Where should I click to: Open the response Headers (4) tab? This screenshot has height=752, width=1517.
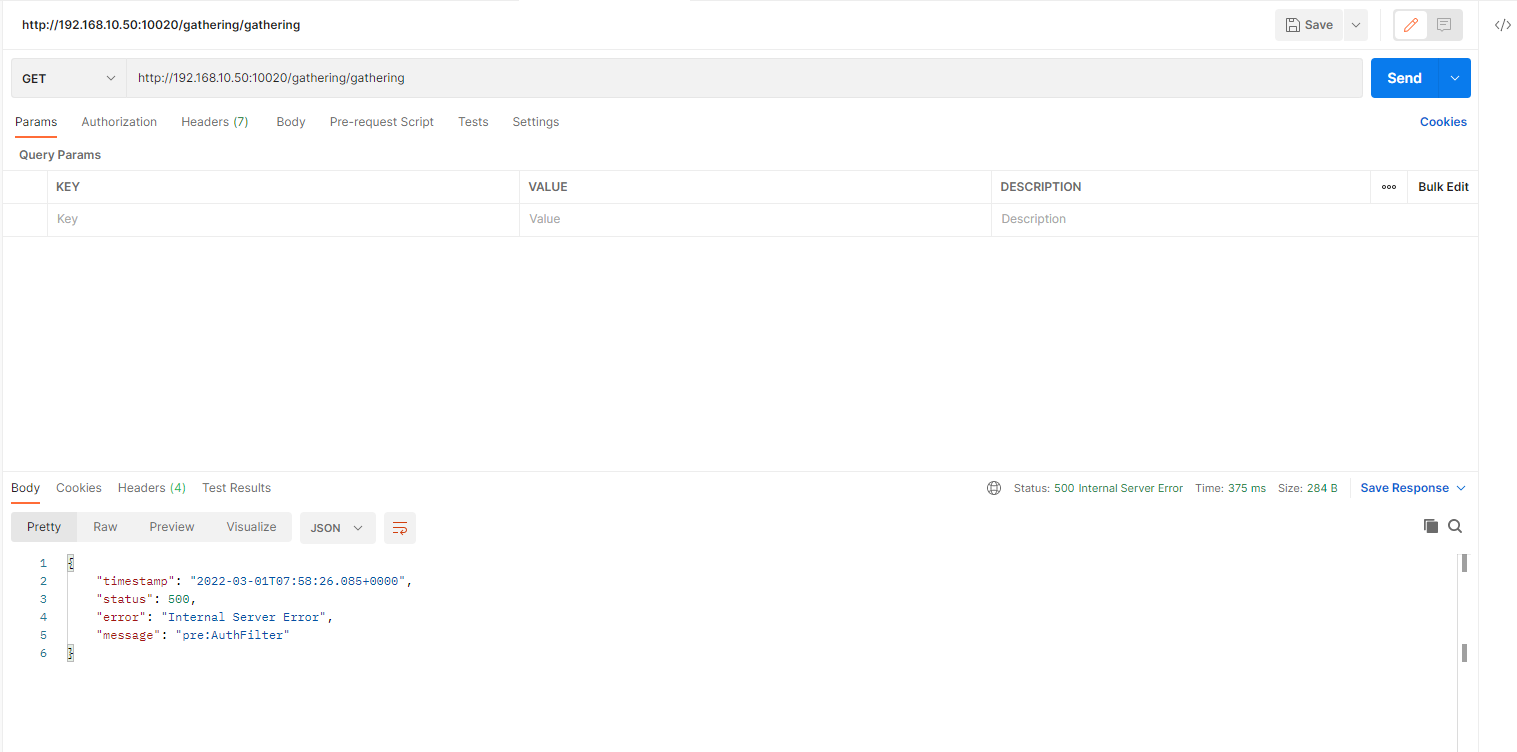pos(152,488)
